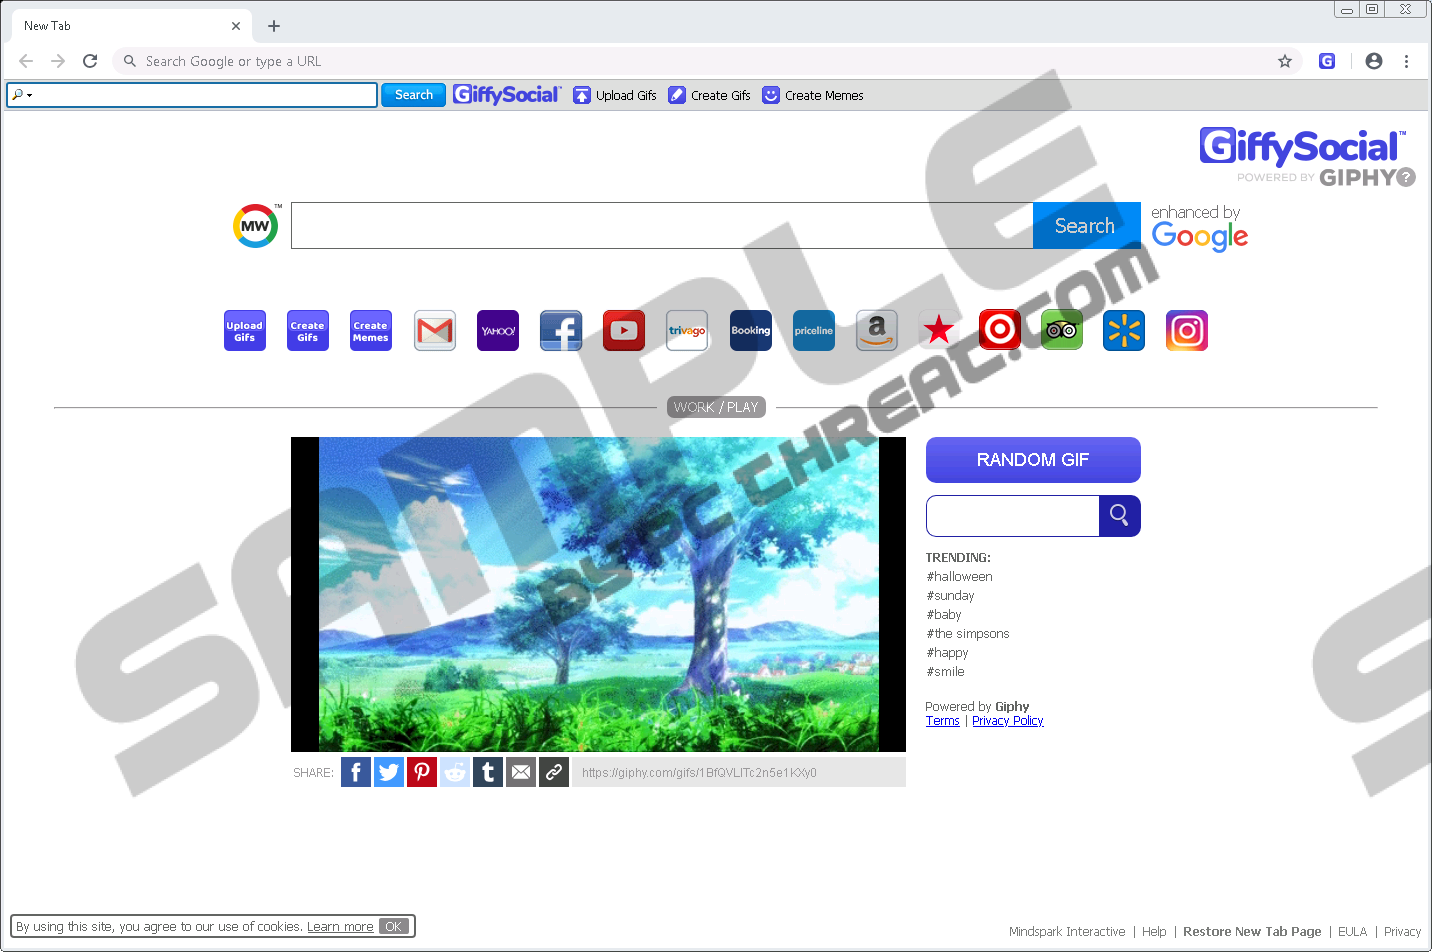Image resolution: width=1432 pixels, height=952 pixels.
Task: Click the Facebook shortcut tile
Action: tap(561, 331)
